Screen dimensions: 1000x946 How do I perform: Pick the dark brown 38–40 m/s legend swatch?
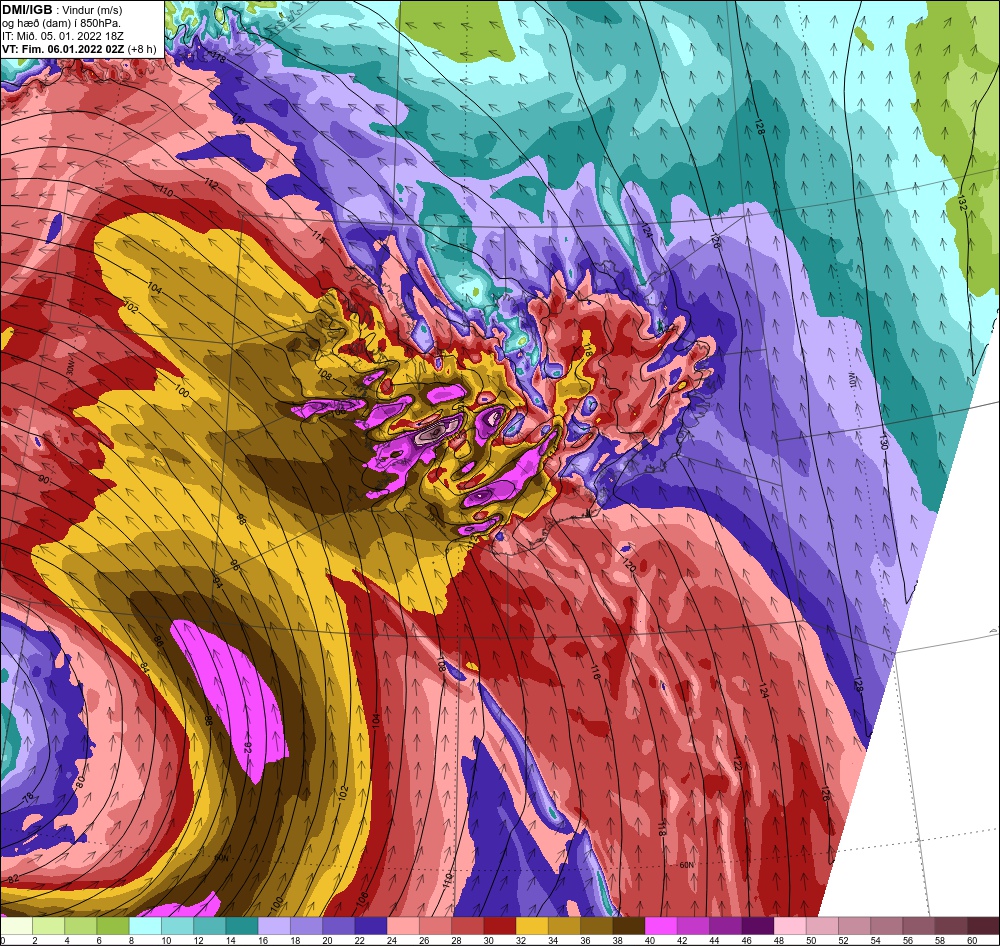coord(629,926)
